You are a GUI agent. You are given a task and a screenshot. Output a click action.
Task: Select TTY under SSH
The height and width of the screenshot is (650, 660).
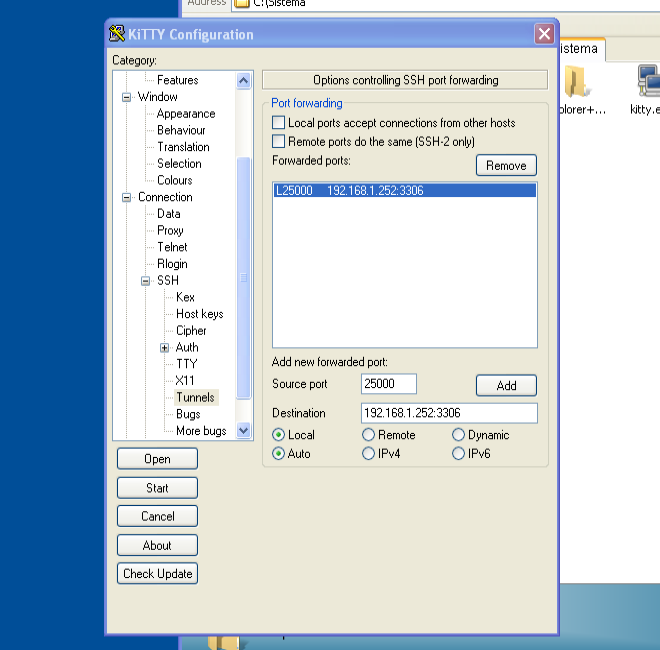186,364
